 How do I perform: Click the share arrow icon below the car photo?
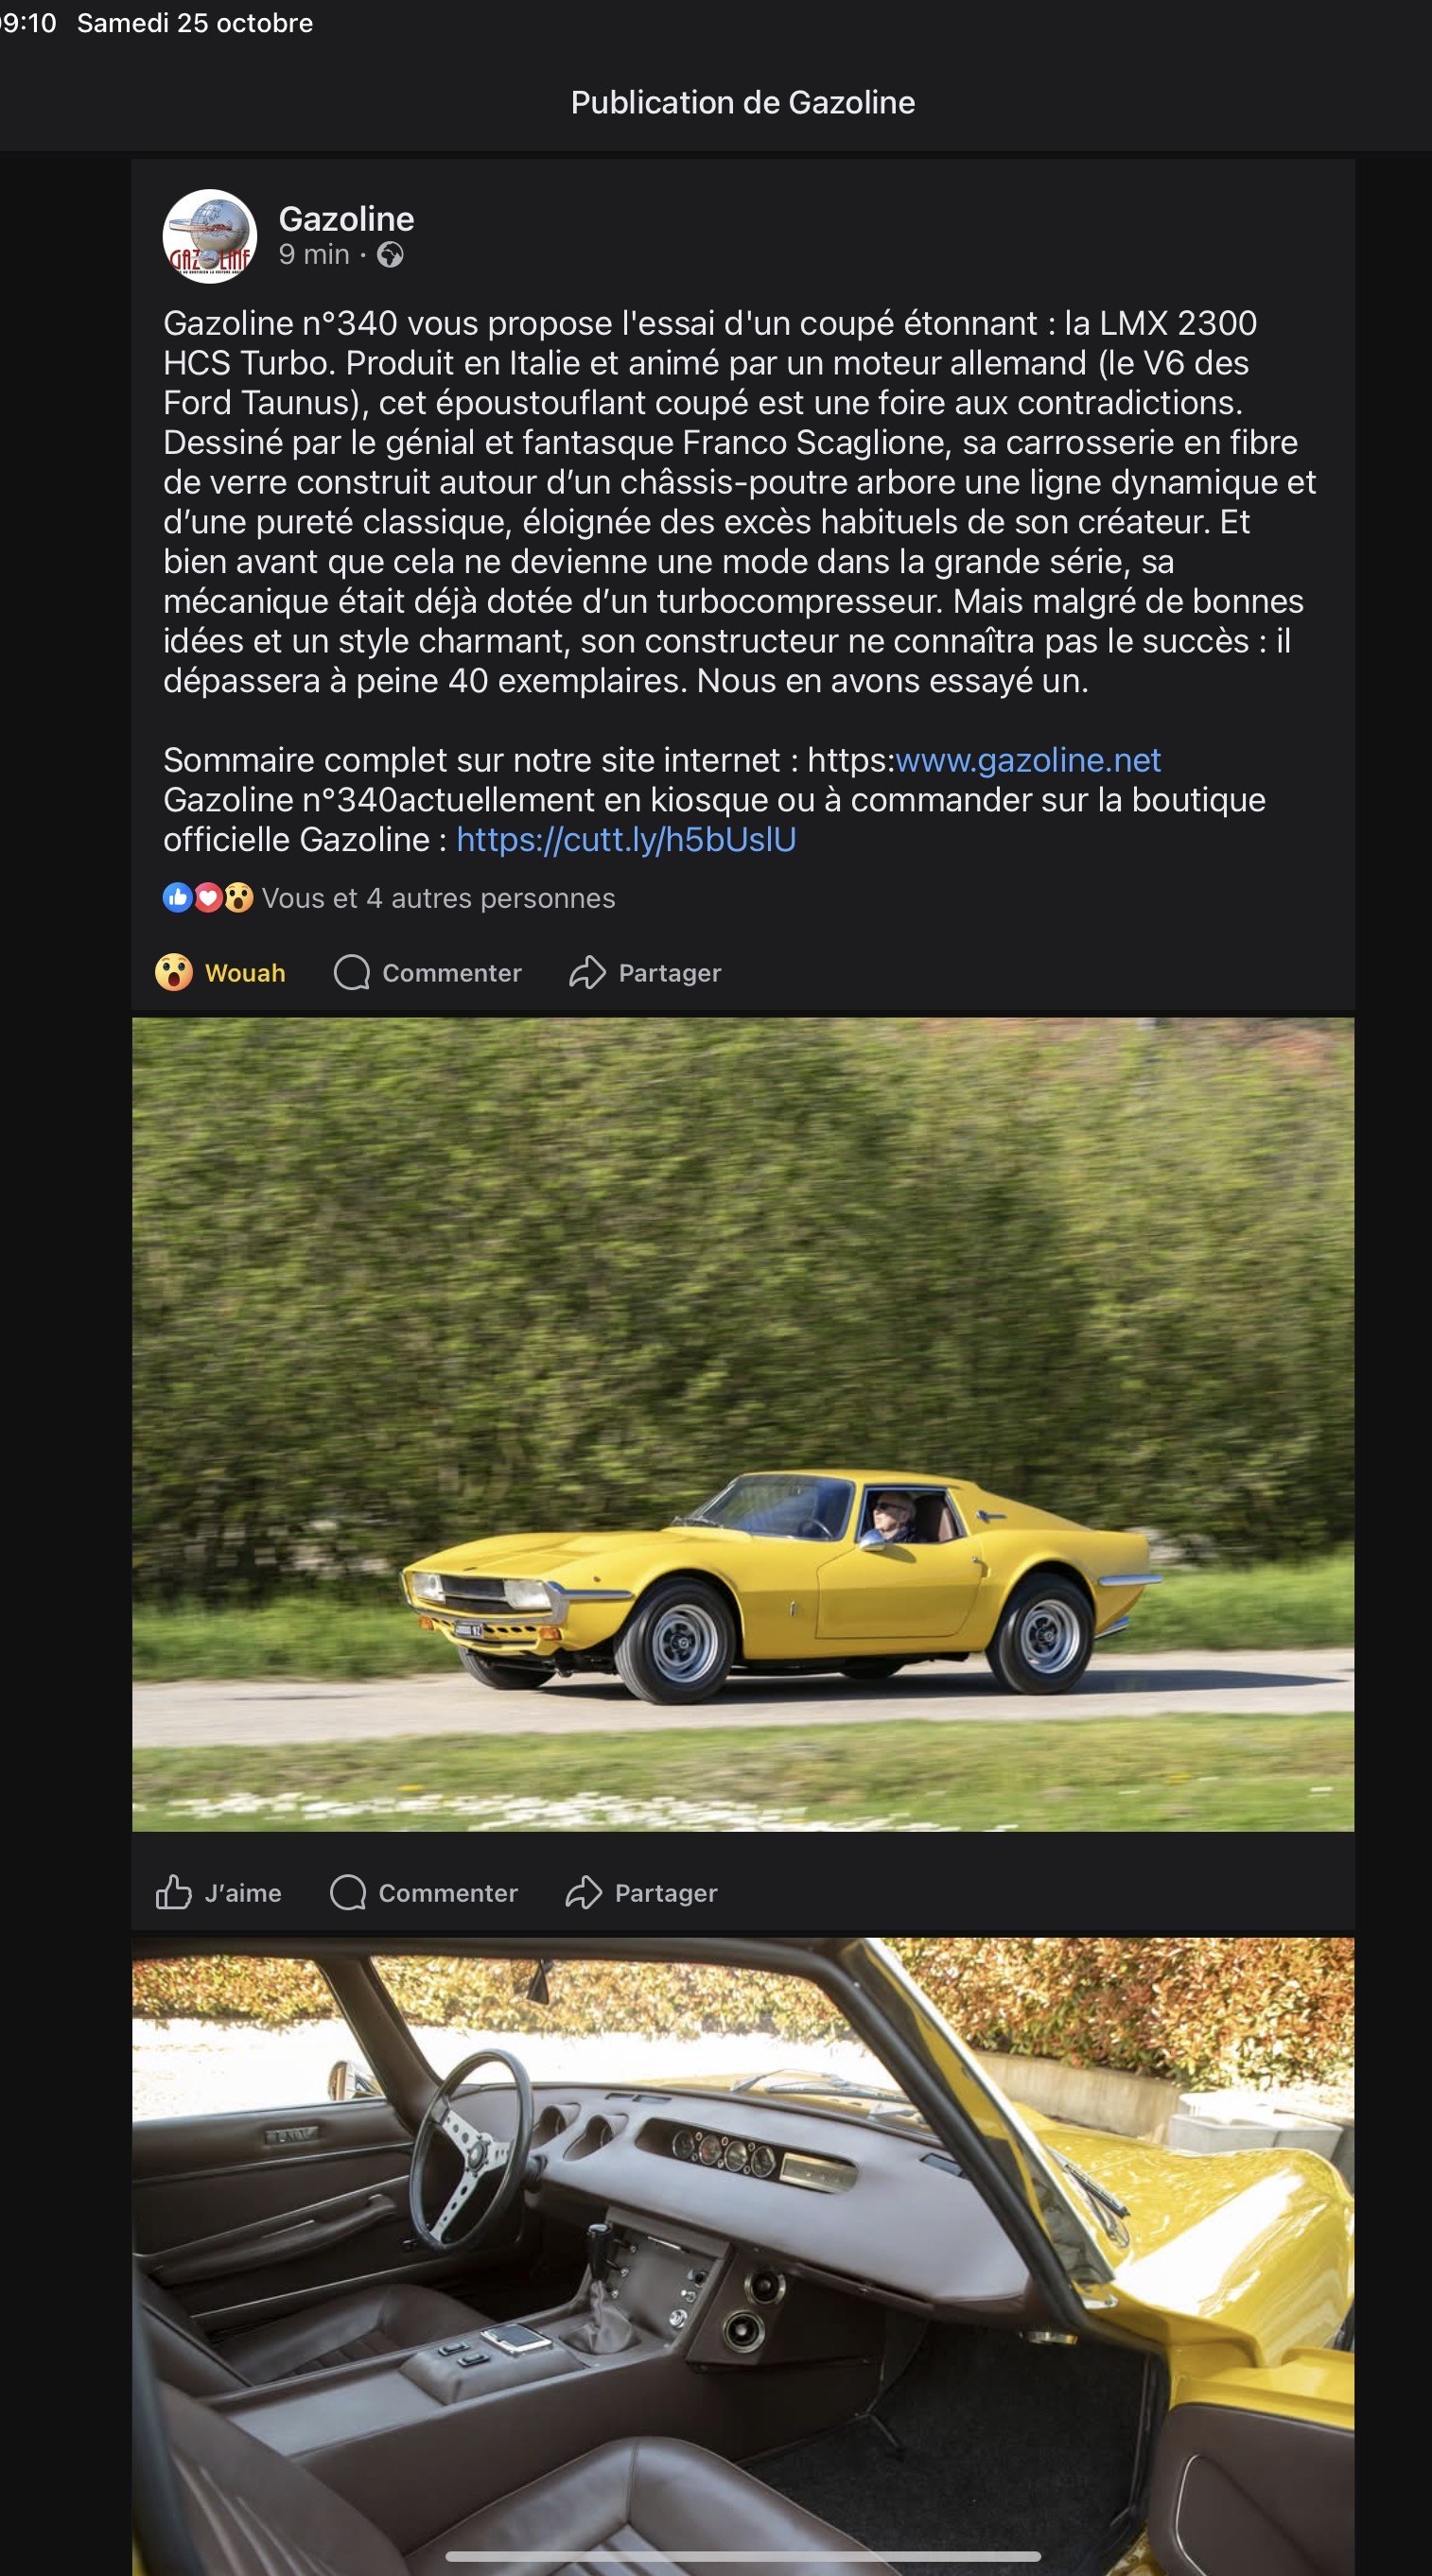(584, 1893)
